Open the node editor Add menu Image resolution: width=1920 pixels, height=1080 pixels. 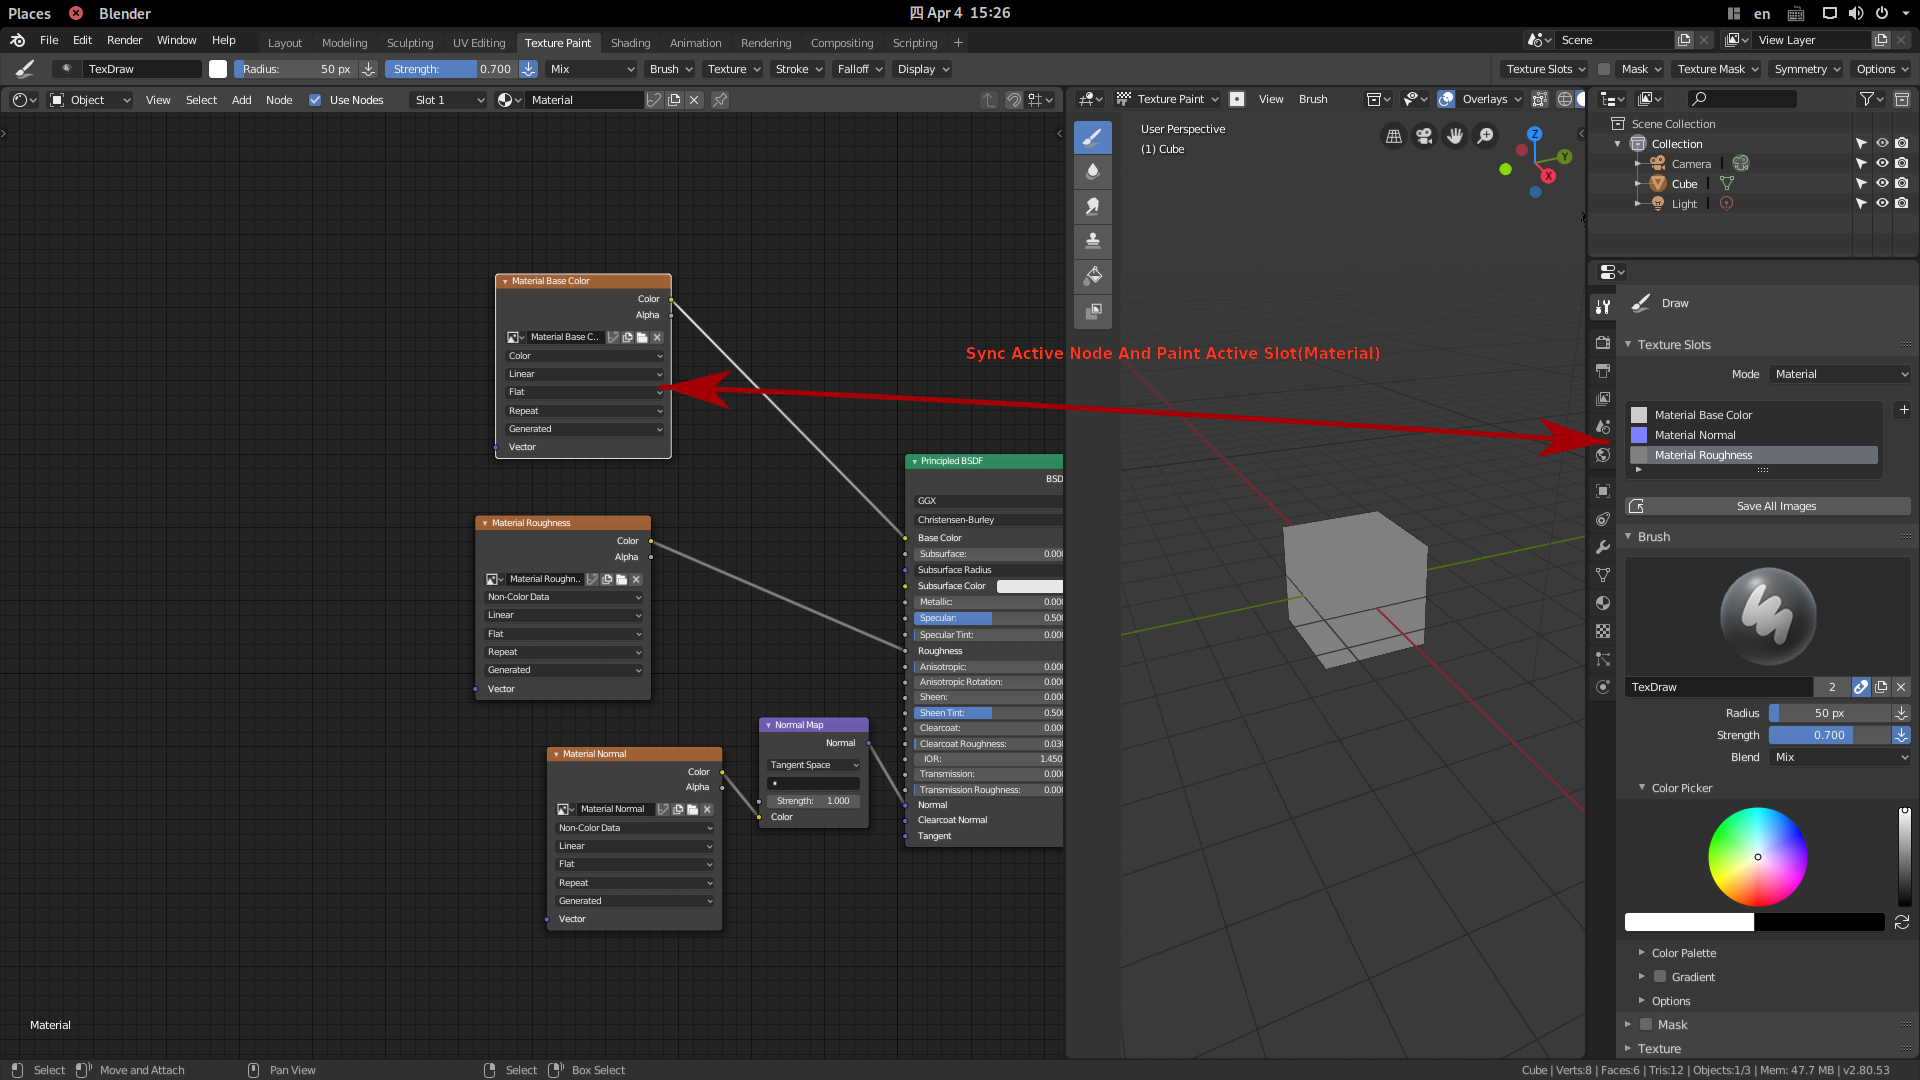pos(241,100)
